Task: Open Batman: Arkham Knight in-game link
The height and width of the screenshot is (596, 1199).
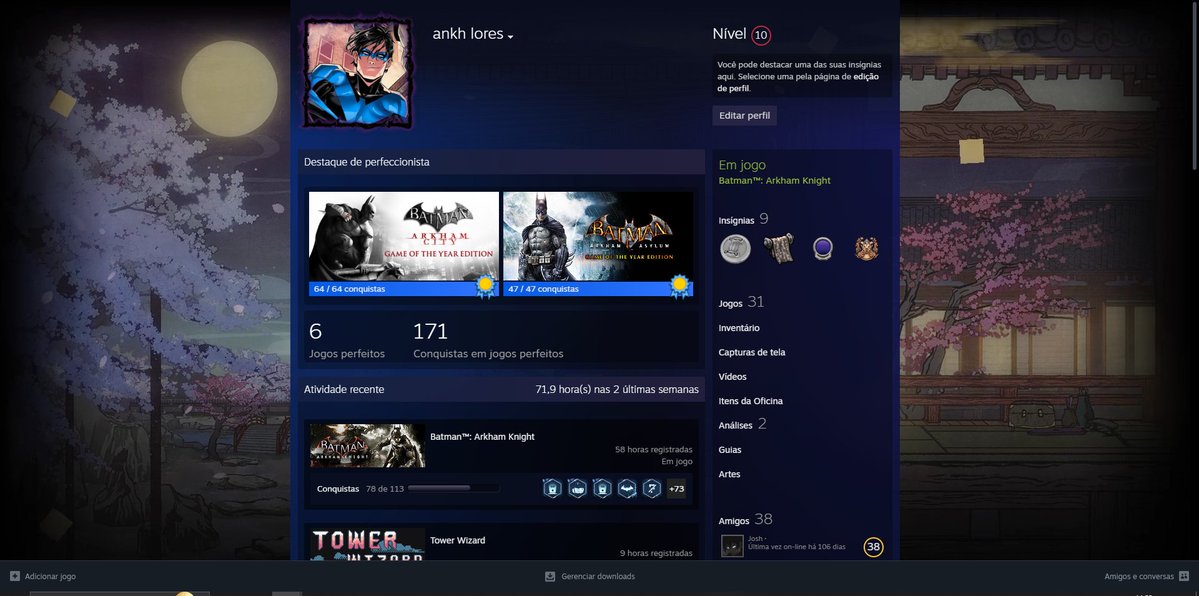Action: [775, 181]
